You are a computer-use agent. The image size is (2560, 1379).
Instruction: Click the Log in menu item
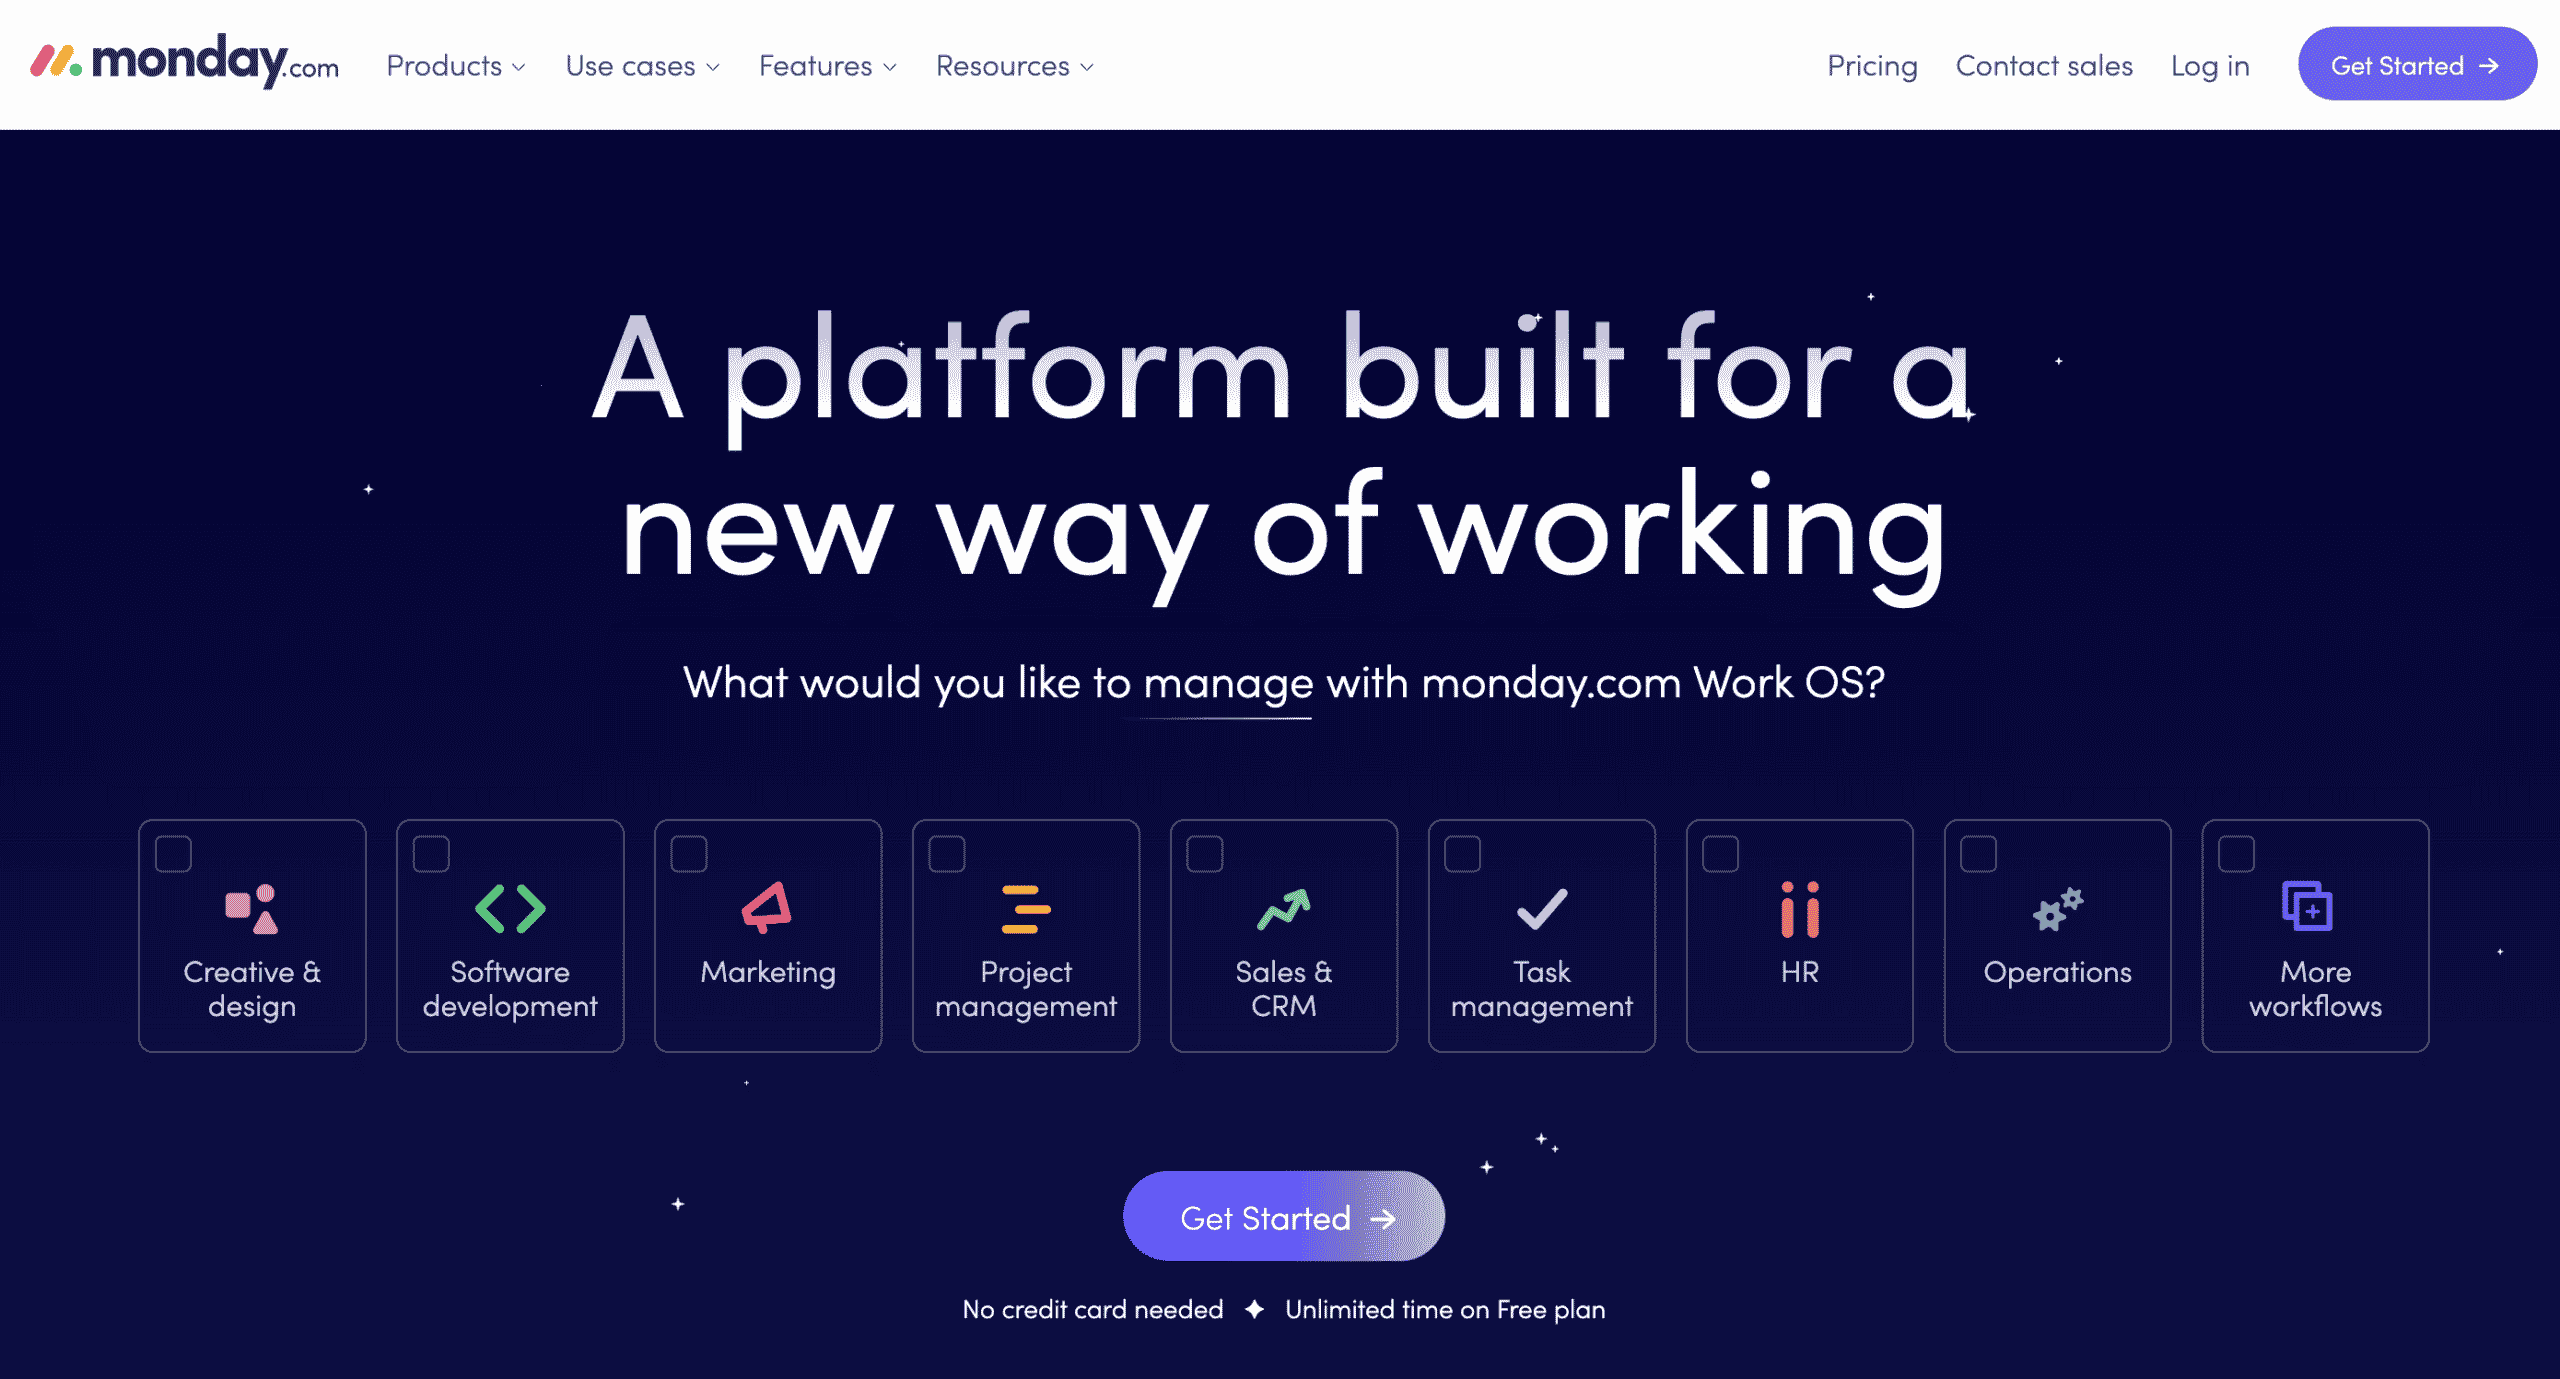coord(2210,65)
